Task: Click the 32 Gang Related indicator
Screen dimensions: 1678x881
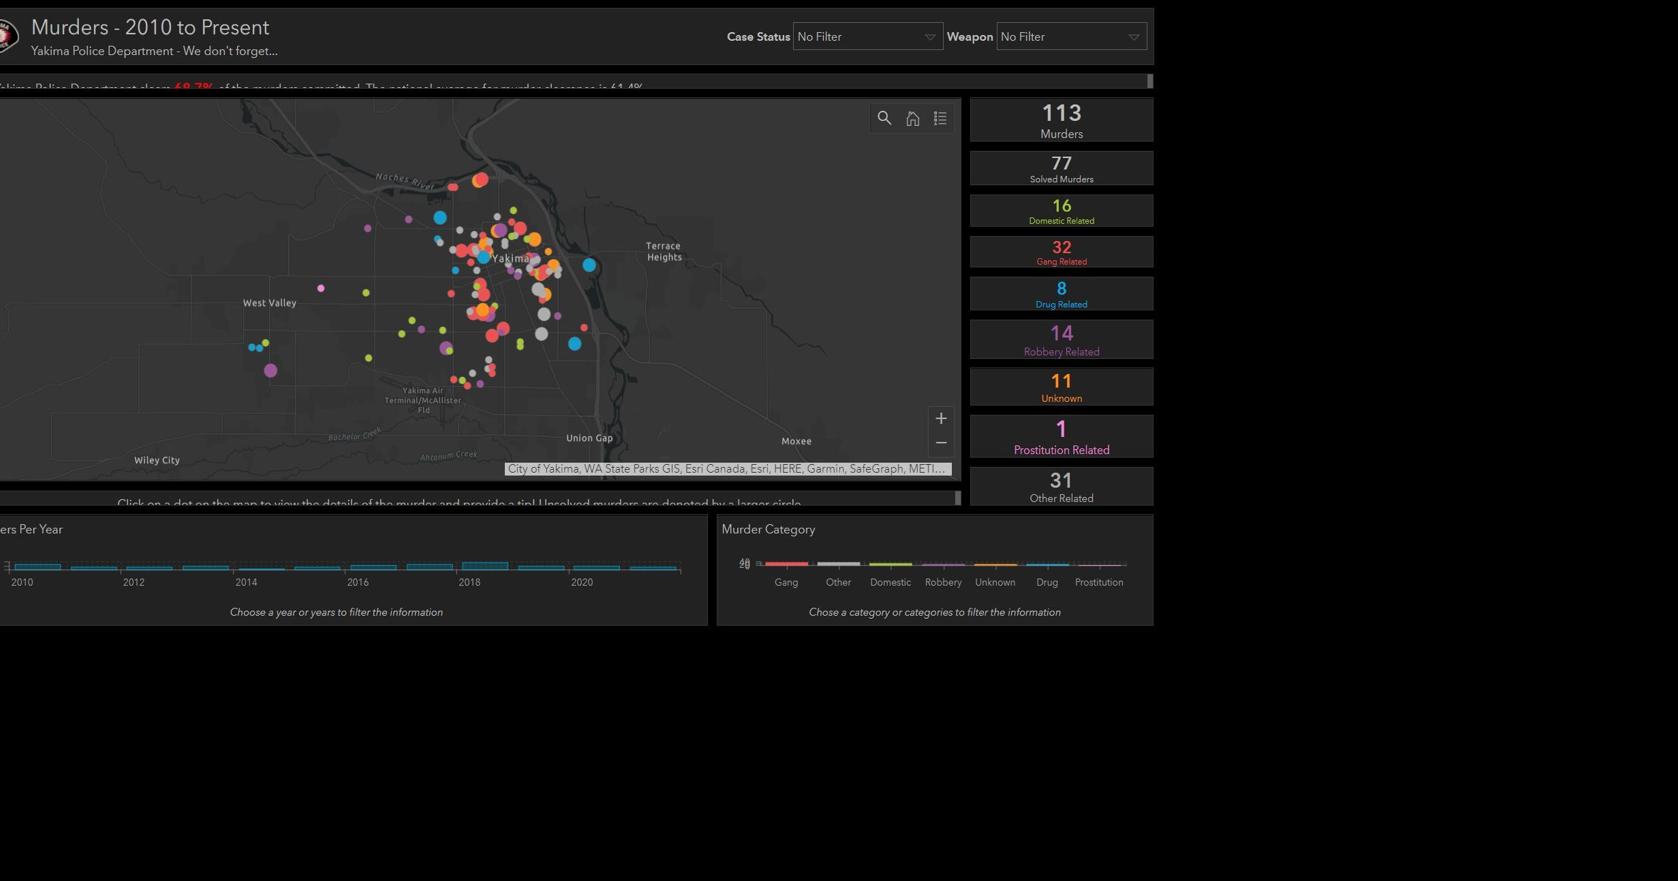Action: point(1061,252)
